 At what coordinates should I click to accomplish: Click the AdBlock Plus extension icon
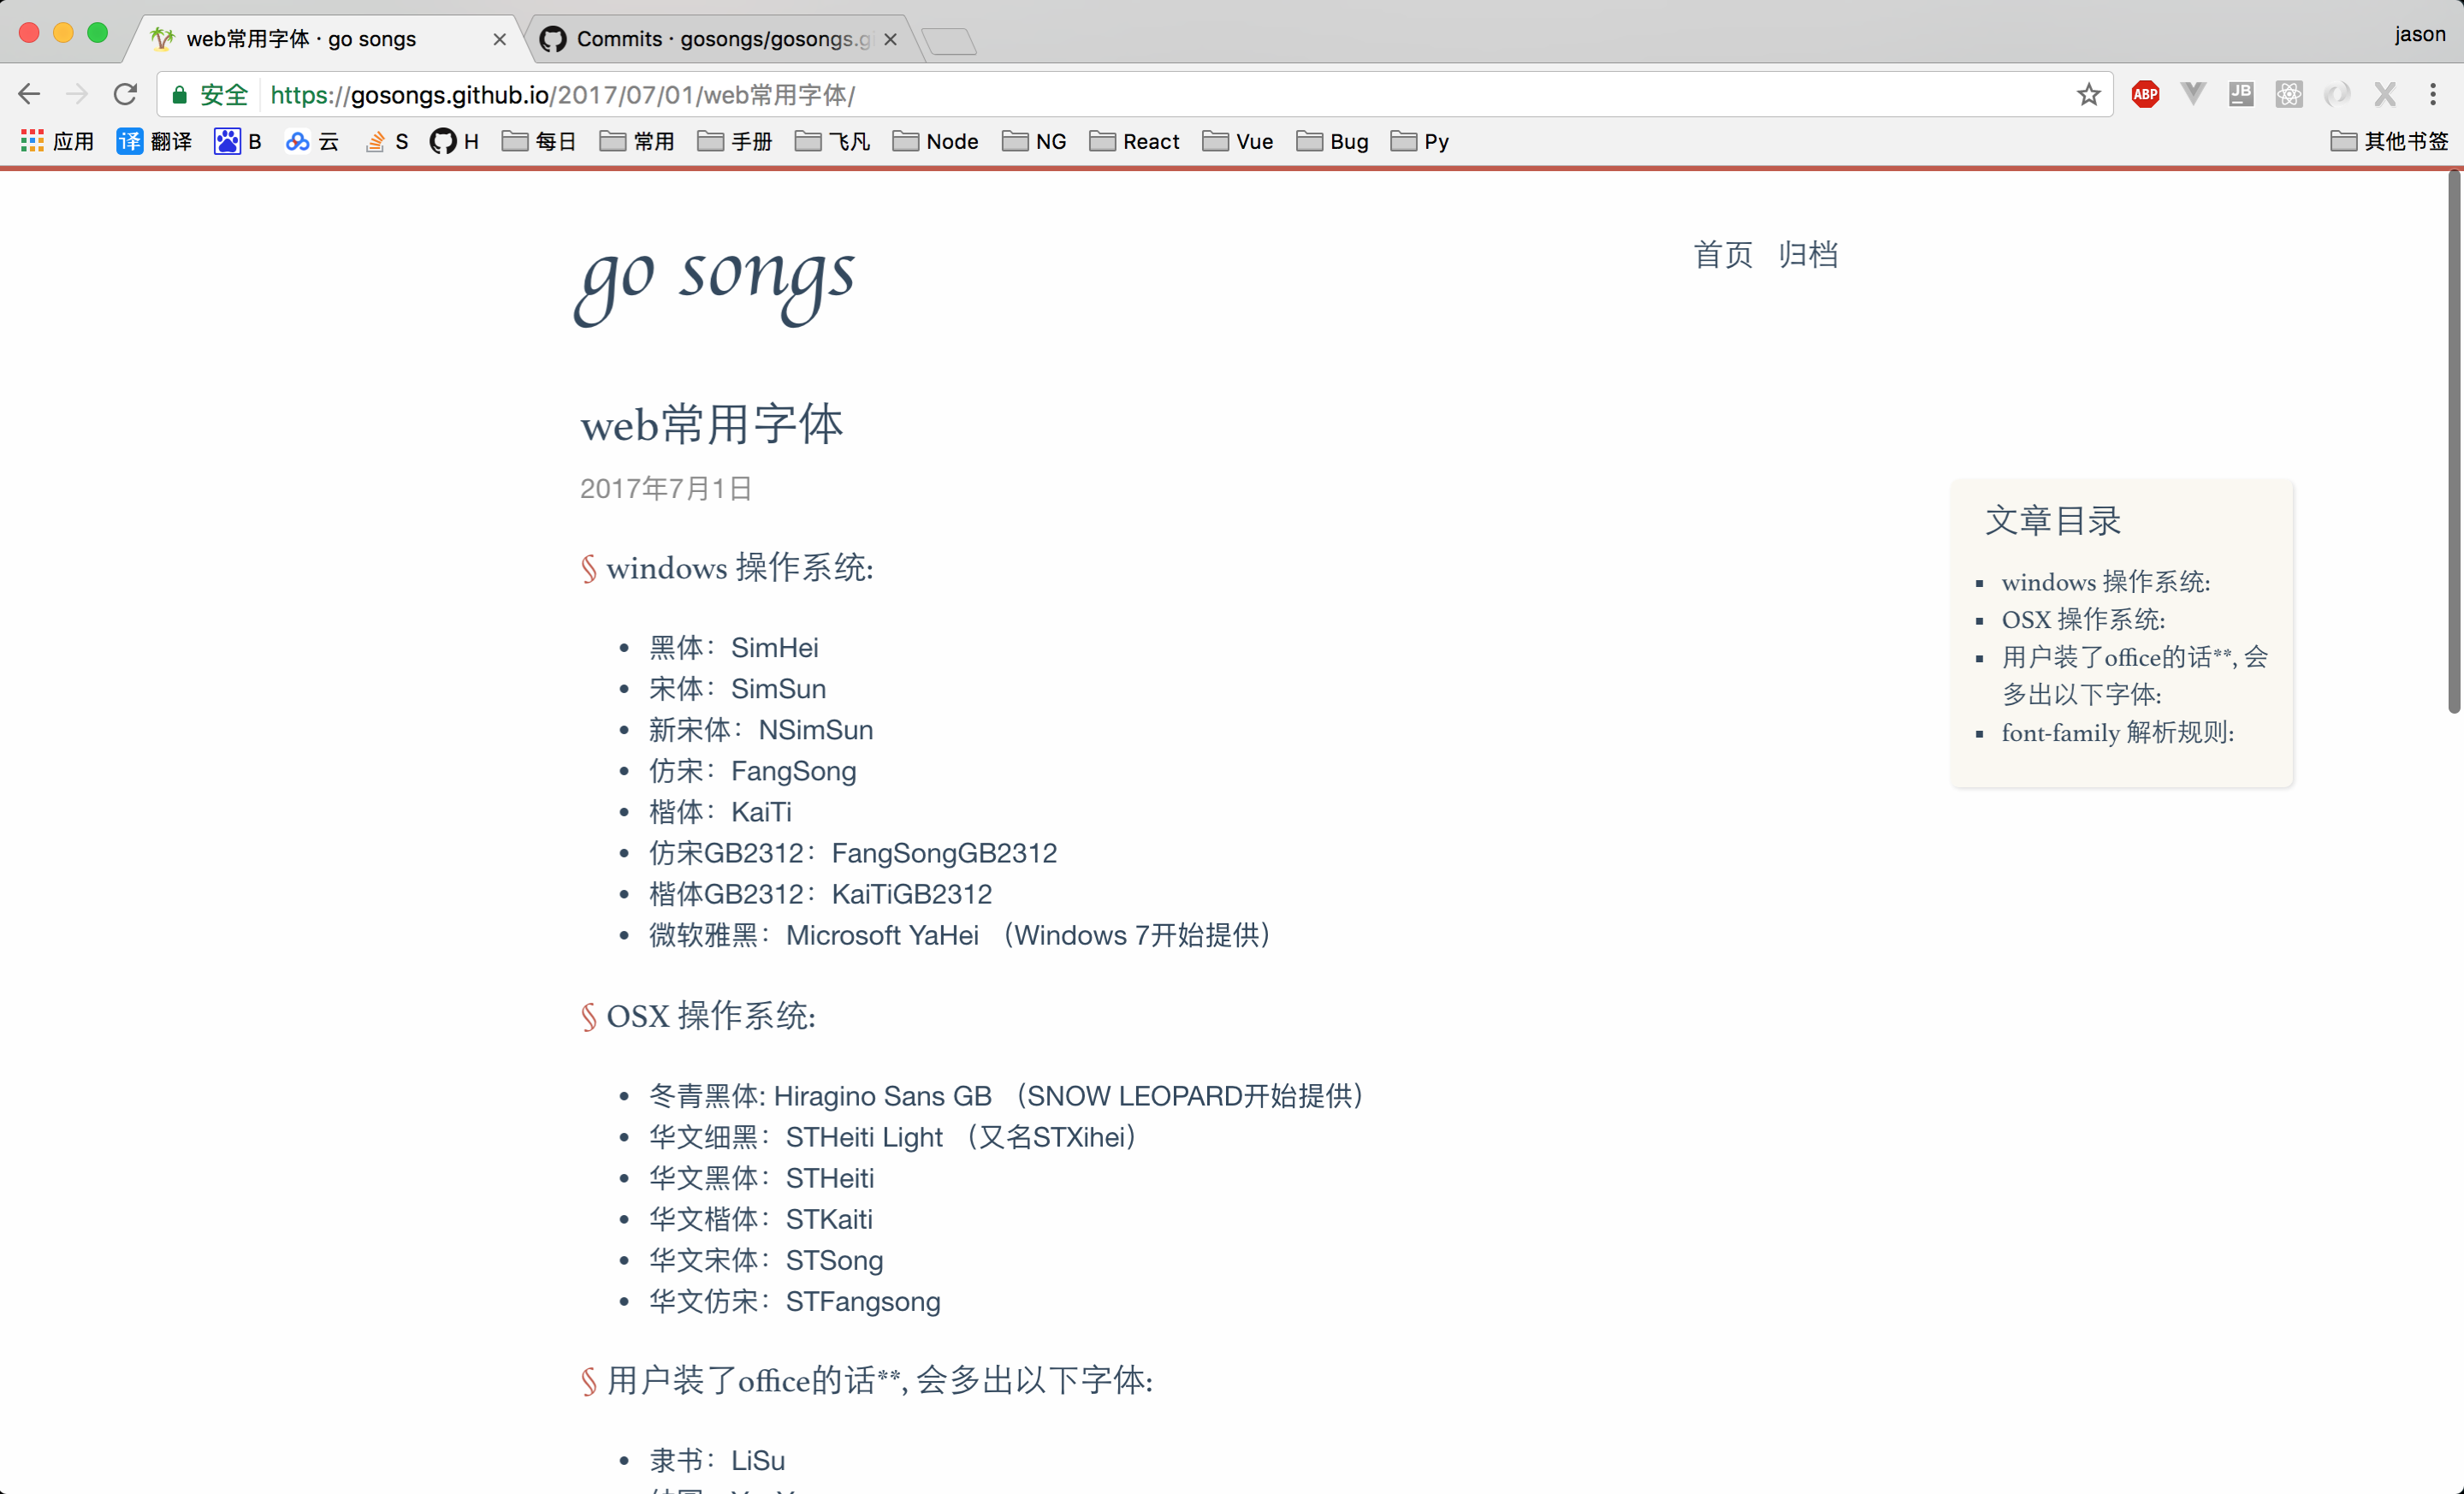click(2145, 94)
